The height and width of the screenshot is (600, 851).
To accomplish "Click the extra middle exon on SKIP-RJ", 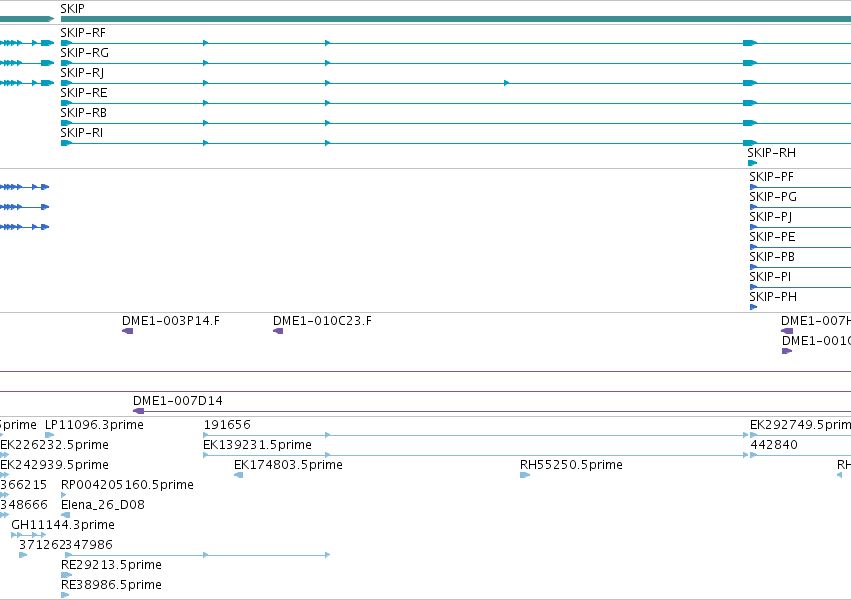I will 506,83.
